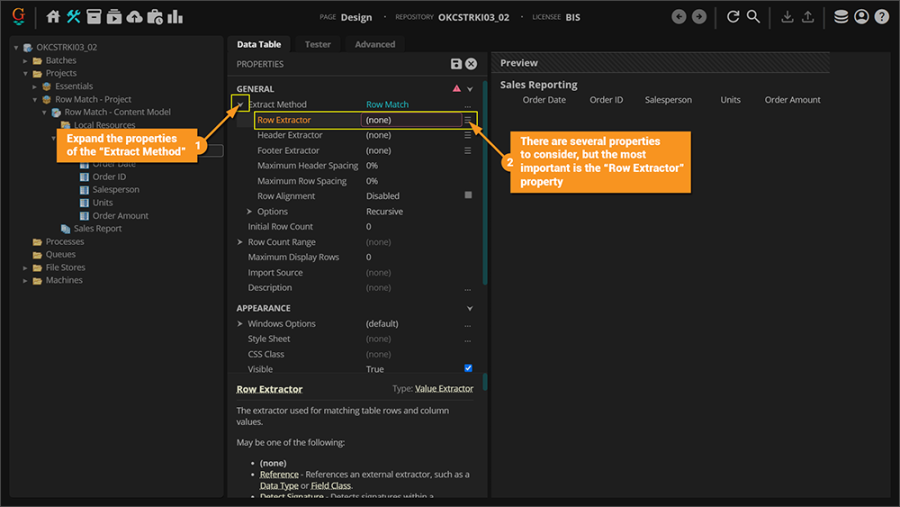Click the refresh icon in top bar
Image resolution: width=900 pixels, height=507 pixels.
(x=733, y=17)
